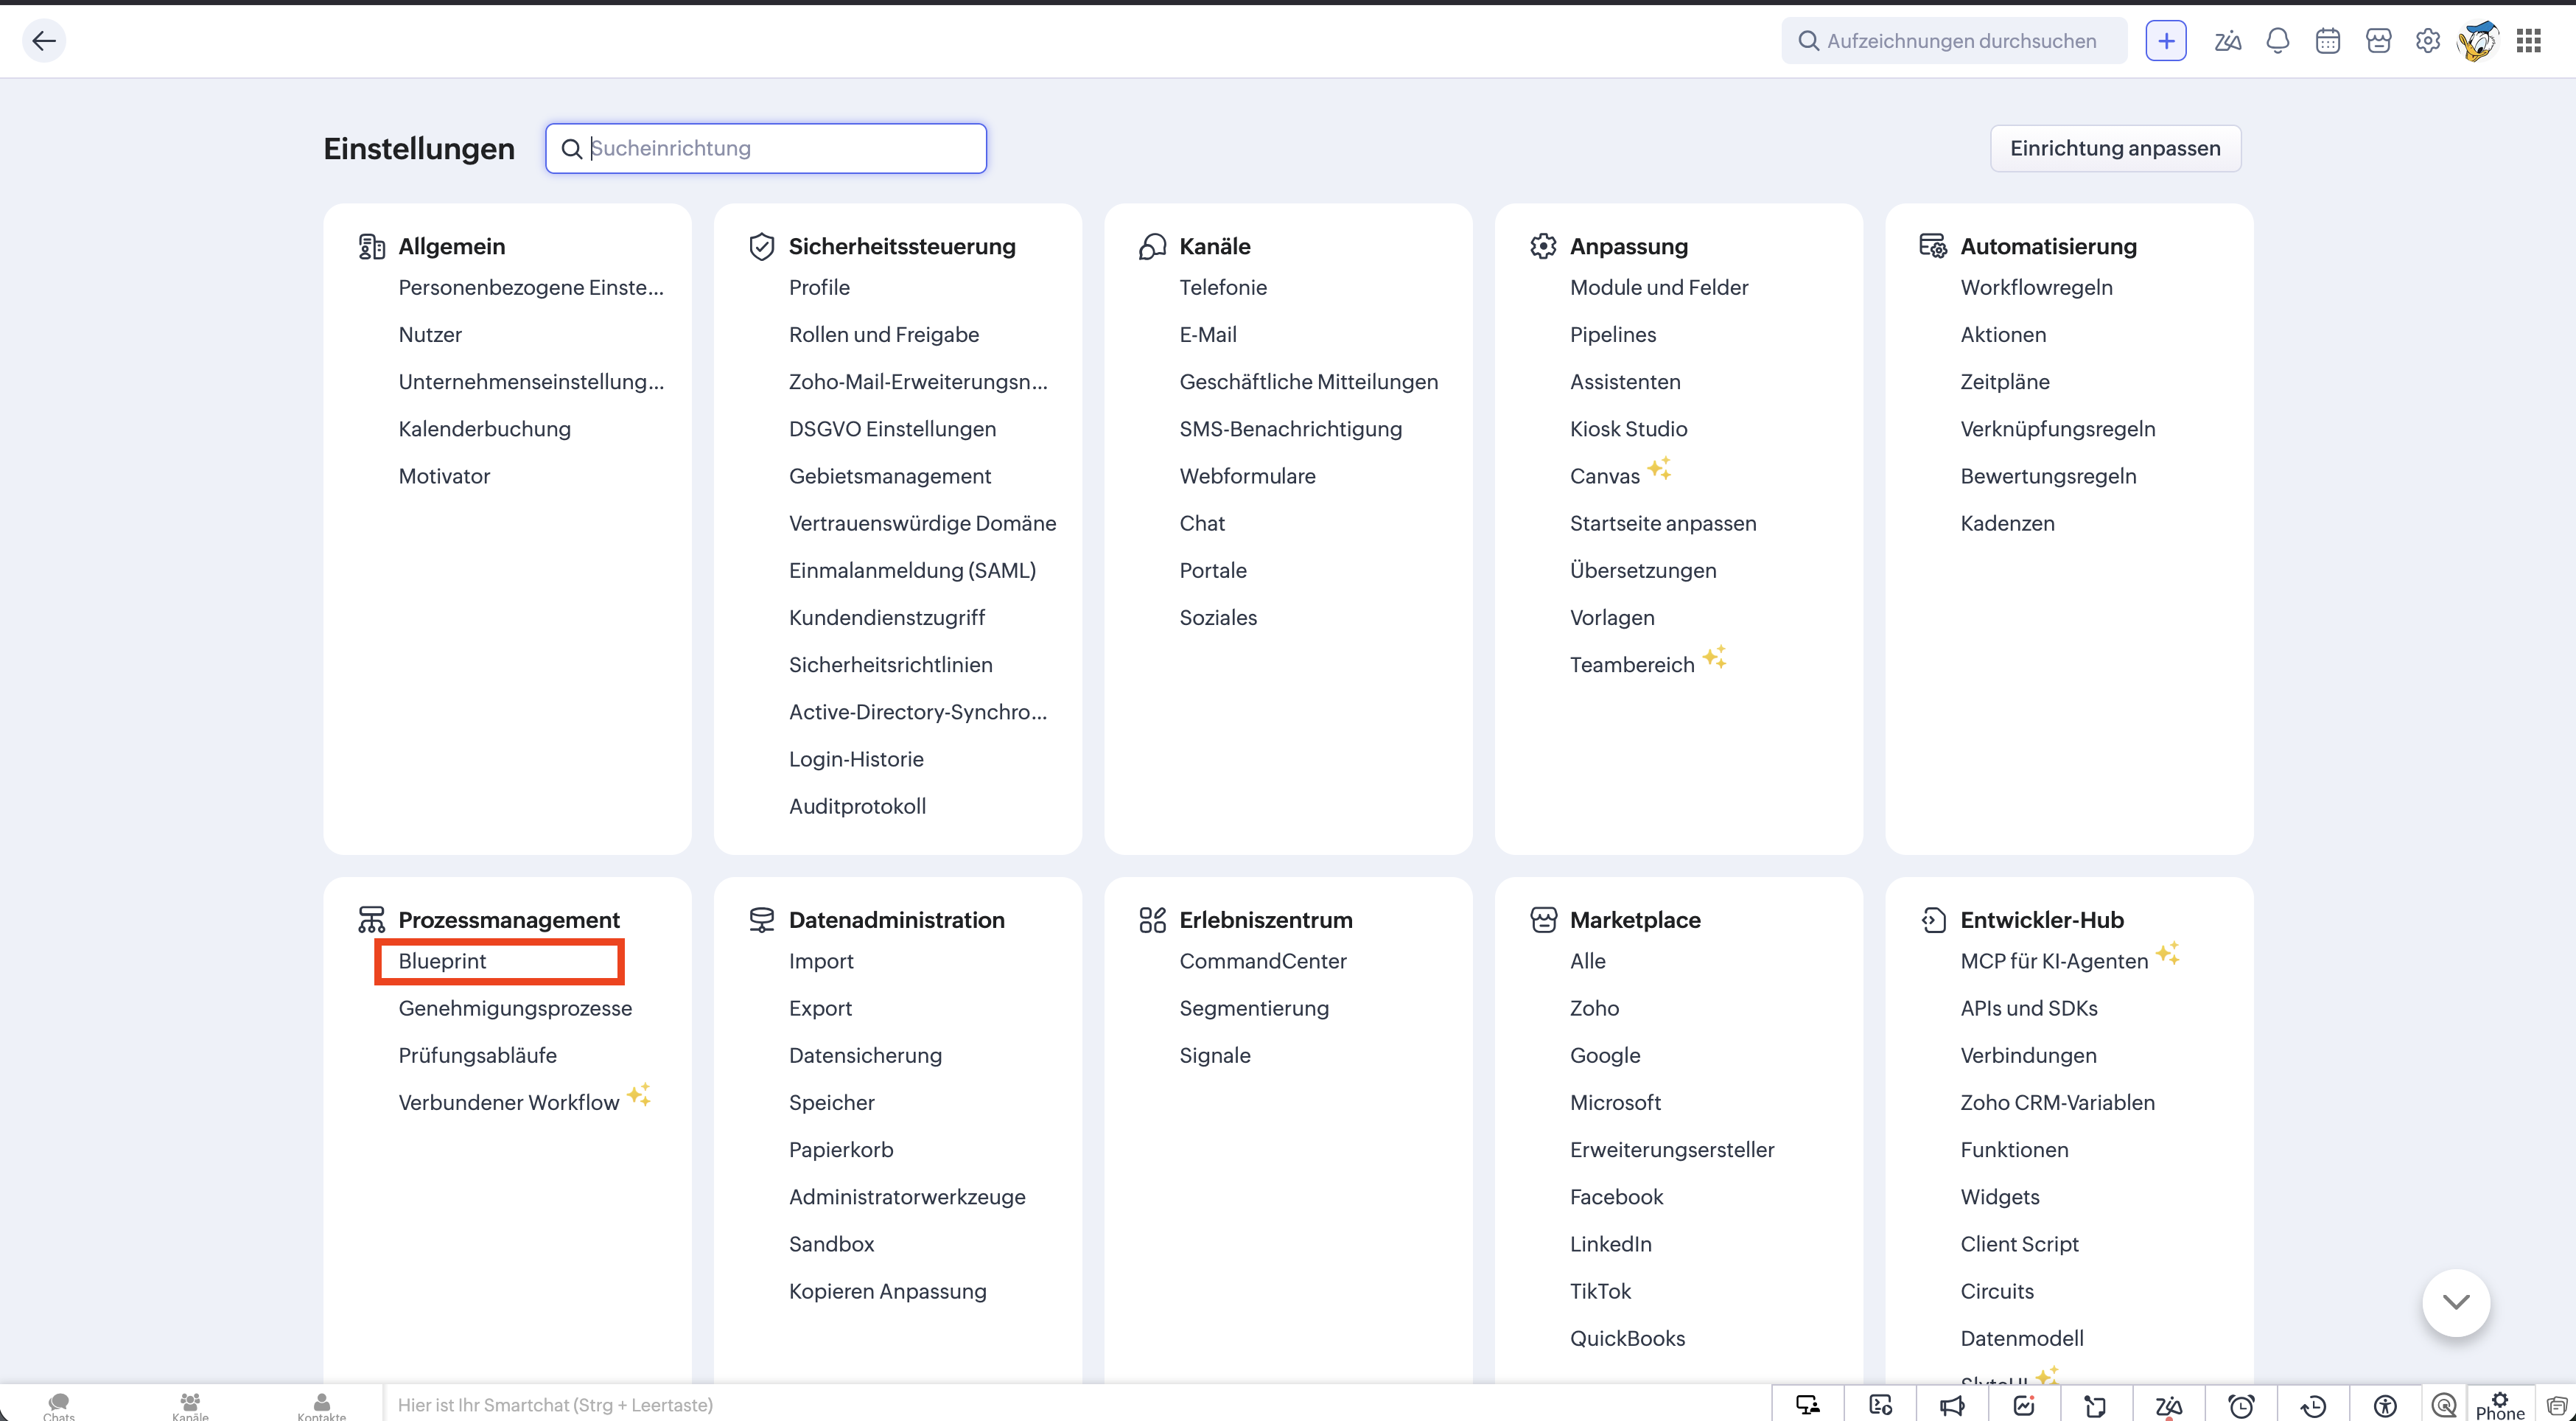Open Rollen und Freigabe

point(883,334)
